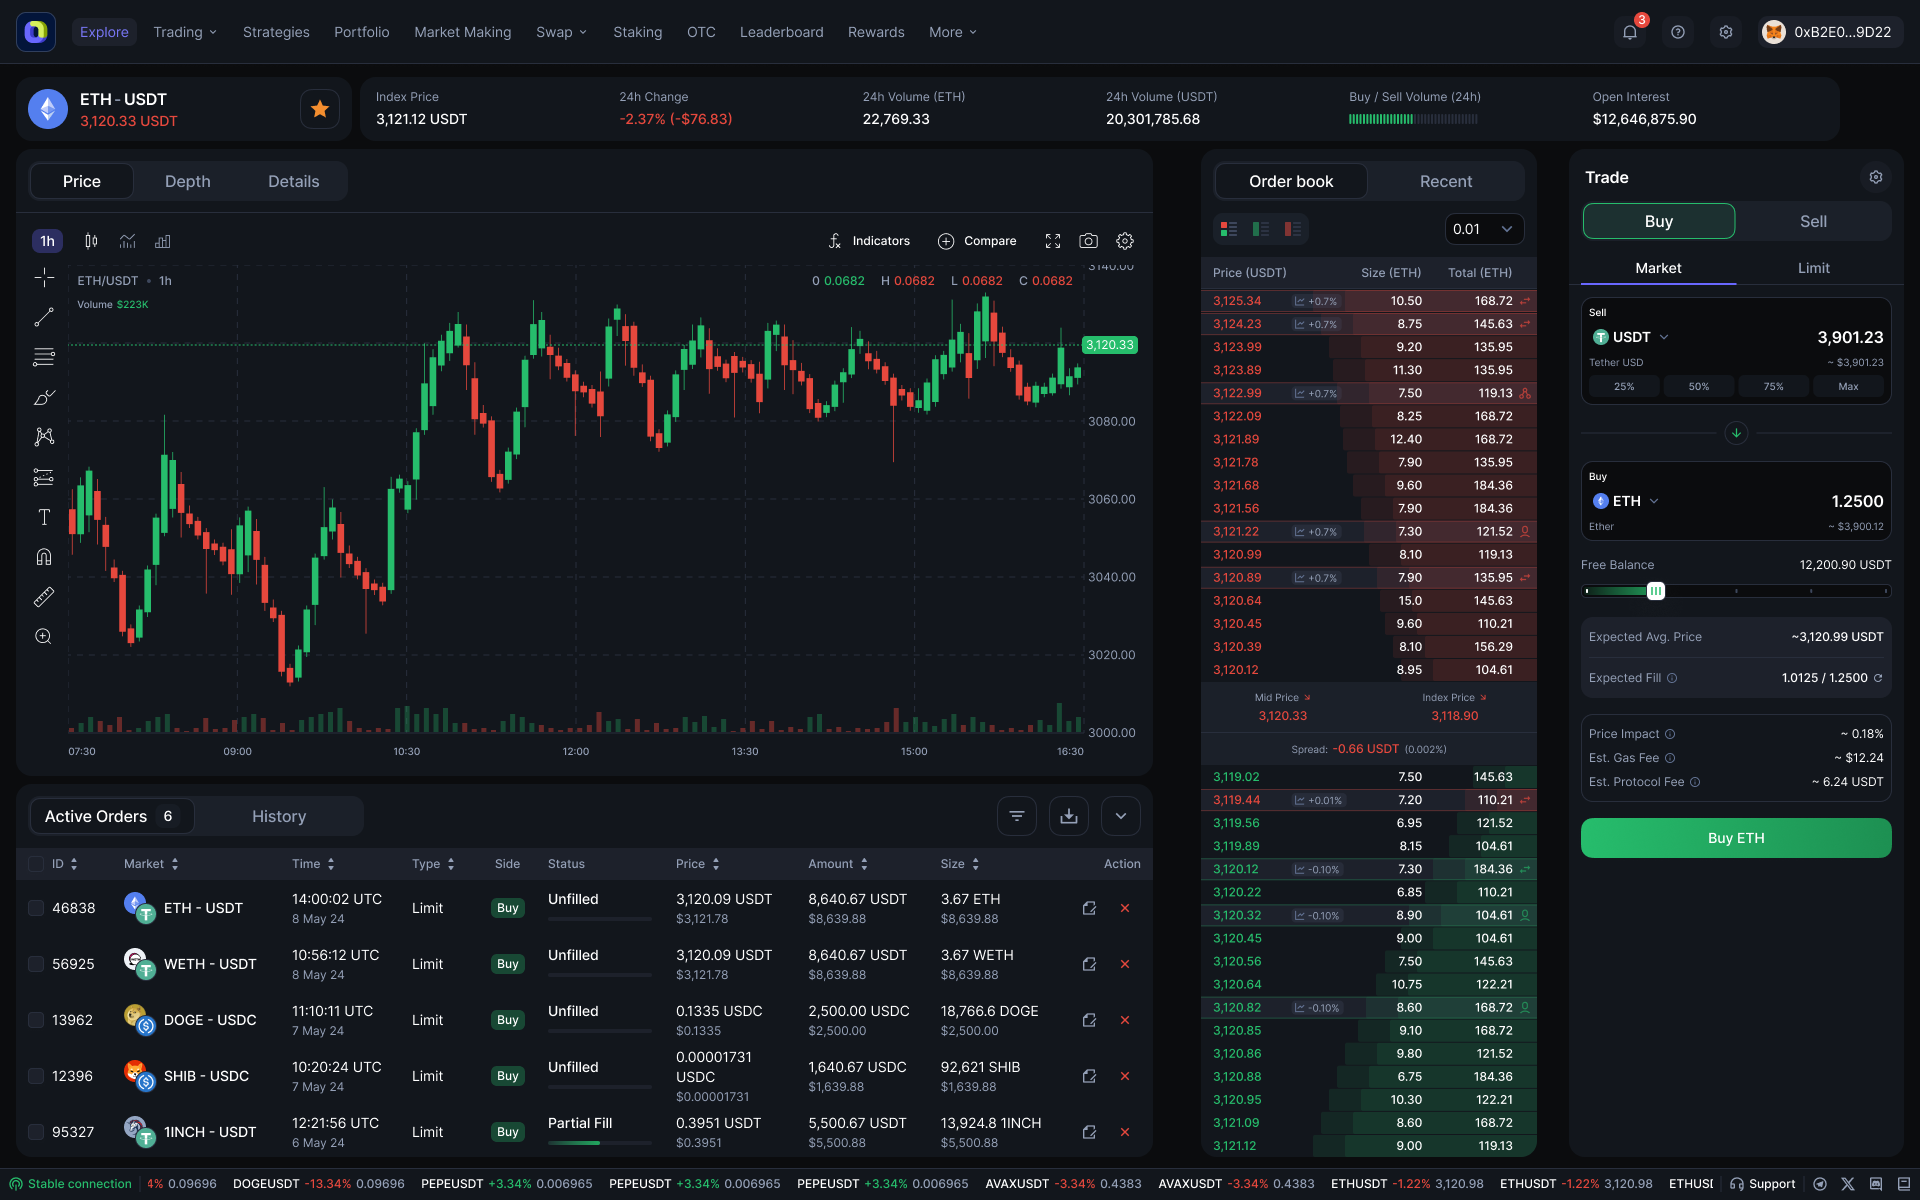Viewport: 1920px width, 1200px height.
Task: Switch to the Depth tab
Action: (187, 181)
